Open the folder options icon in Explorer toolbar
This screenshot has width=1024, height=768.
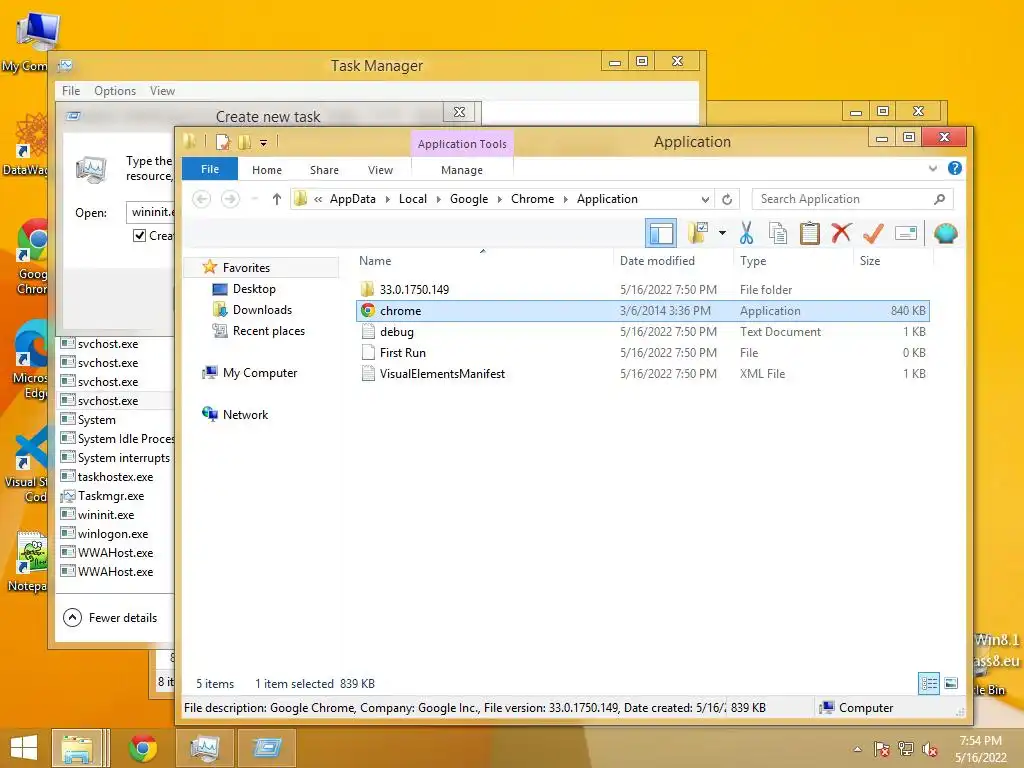[697, 232]
